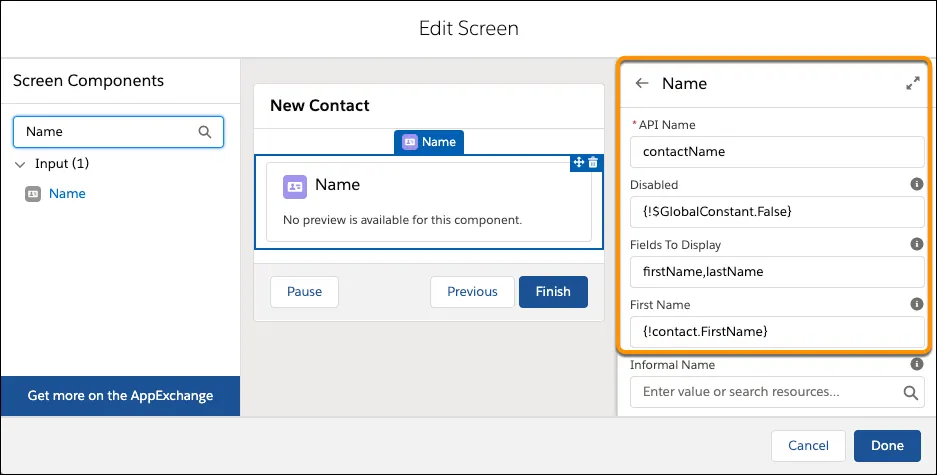
Task: Click search icon in Informal Name field
Action: pos(910,393)
